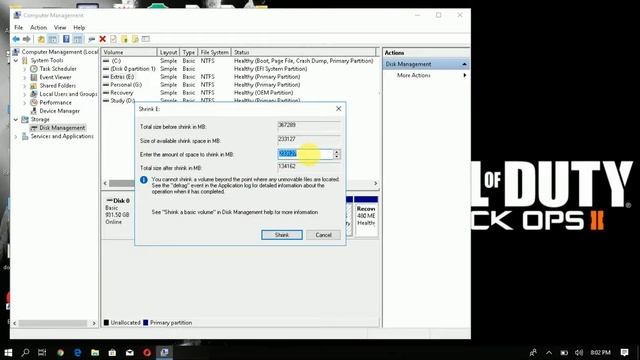Click the total size after shrink value
The image size is (640, 360).
tap(308, 167)
